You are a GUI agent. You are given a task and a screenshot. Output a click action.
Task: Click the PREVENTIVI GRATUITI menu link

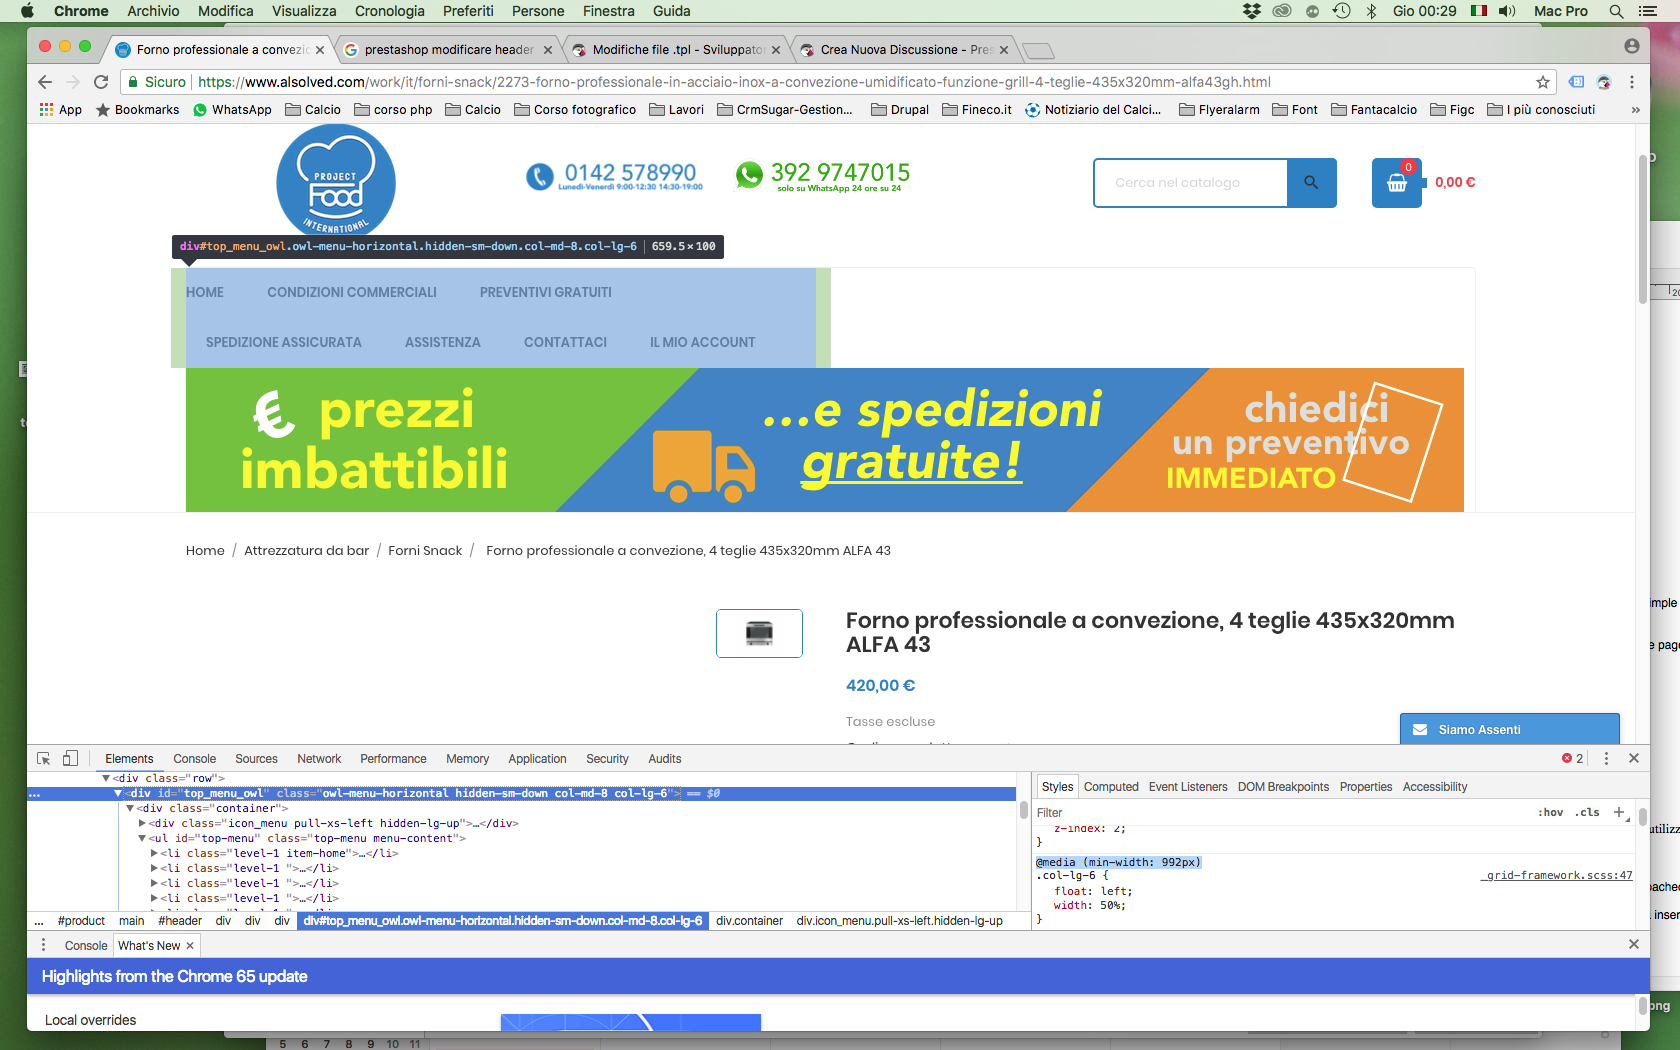(546, 292)
